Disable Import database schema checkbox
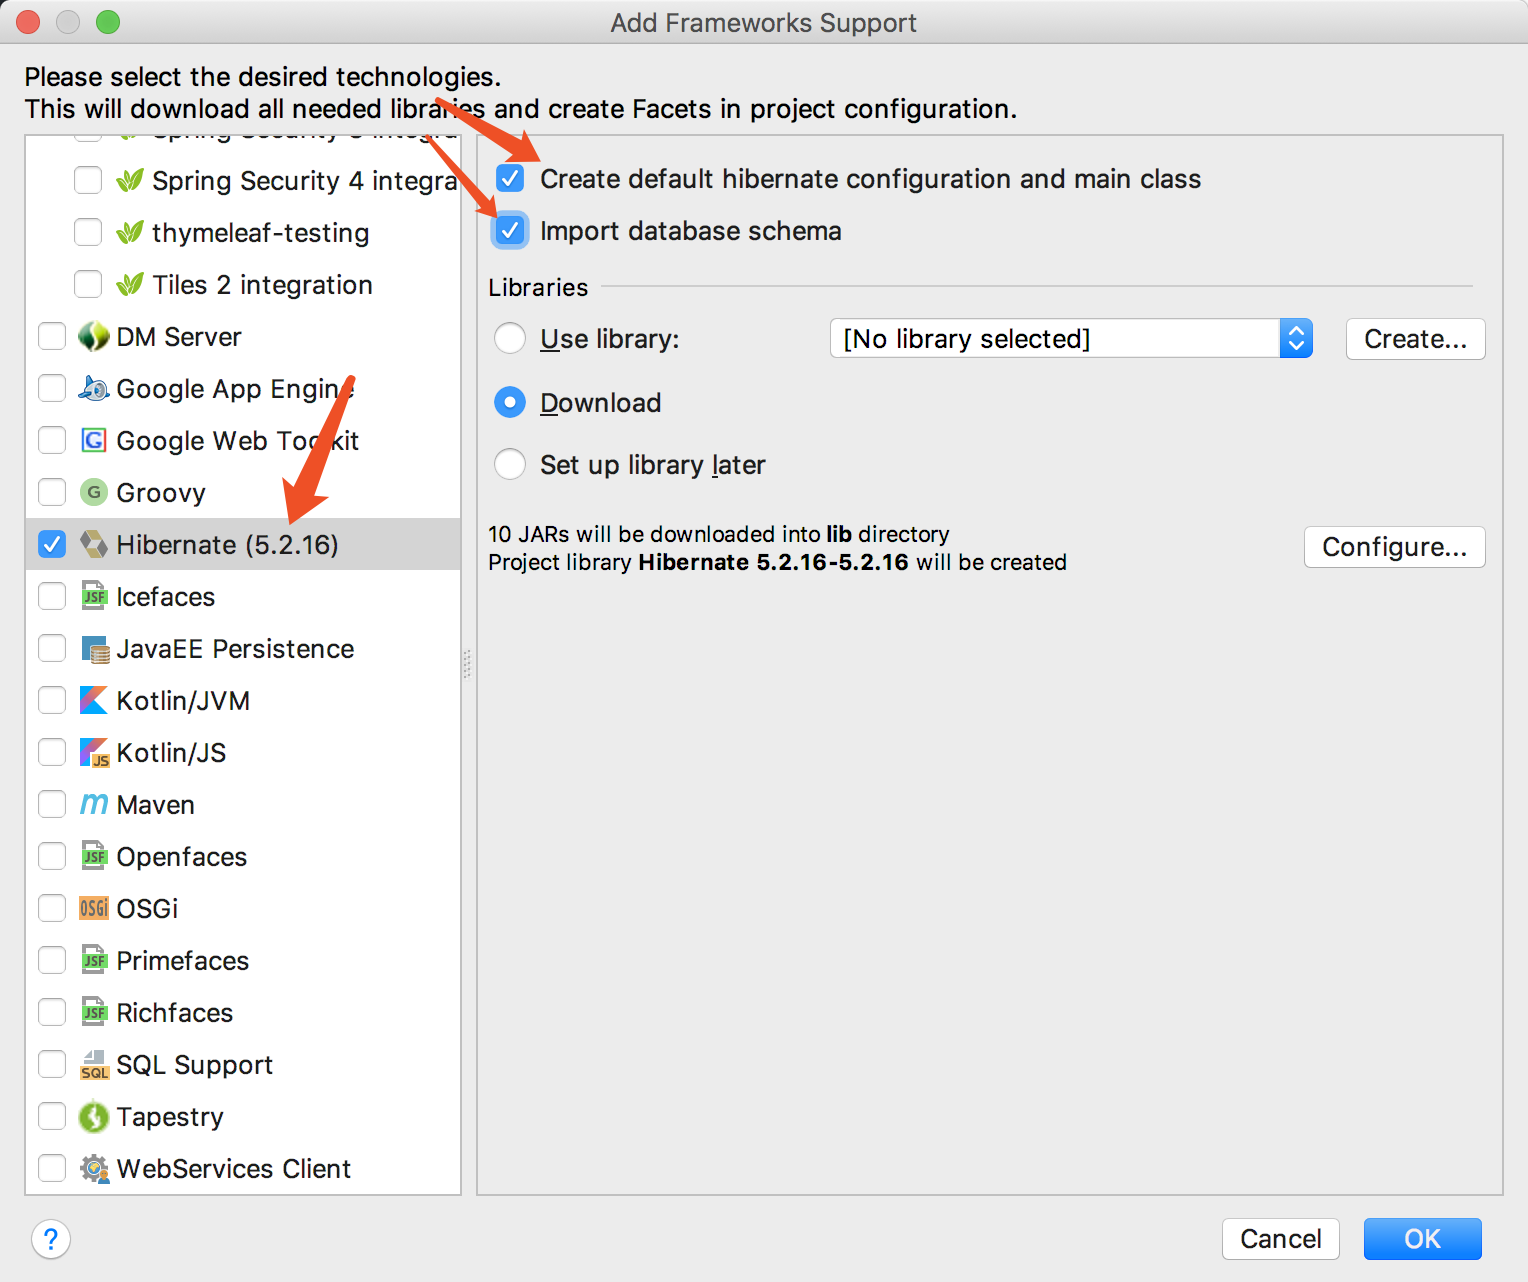 (510, 231)
